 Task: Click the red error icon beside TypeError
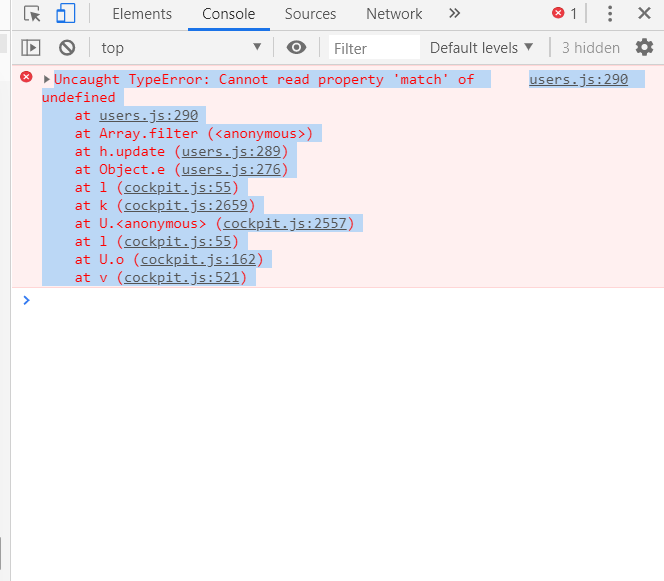[x=26, y=77]
